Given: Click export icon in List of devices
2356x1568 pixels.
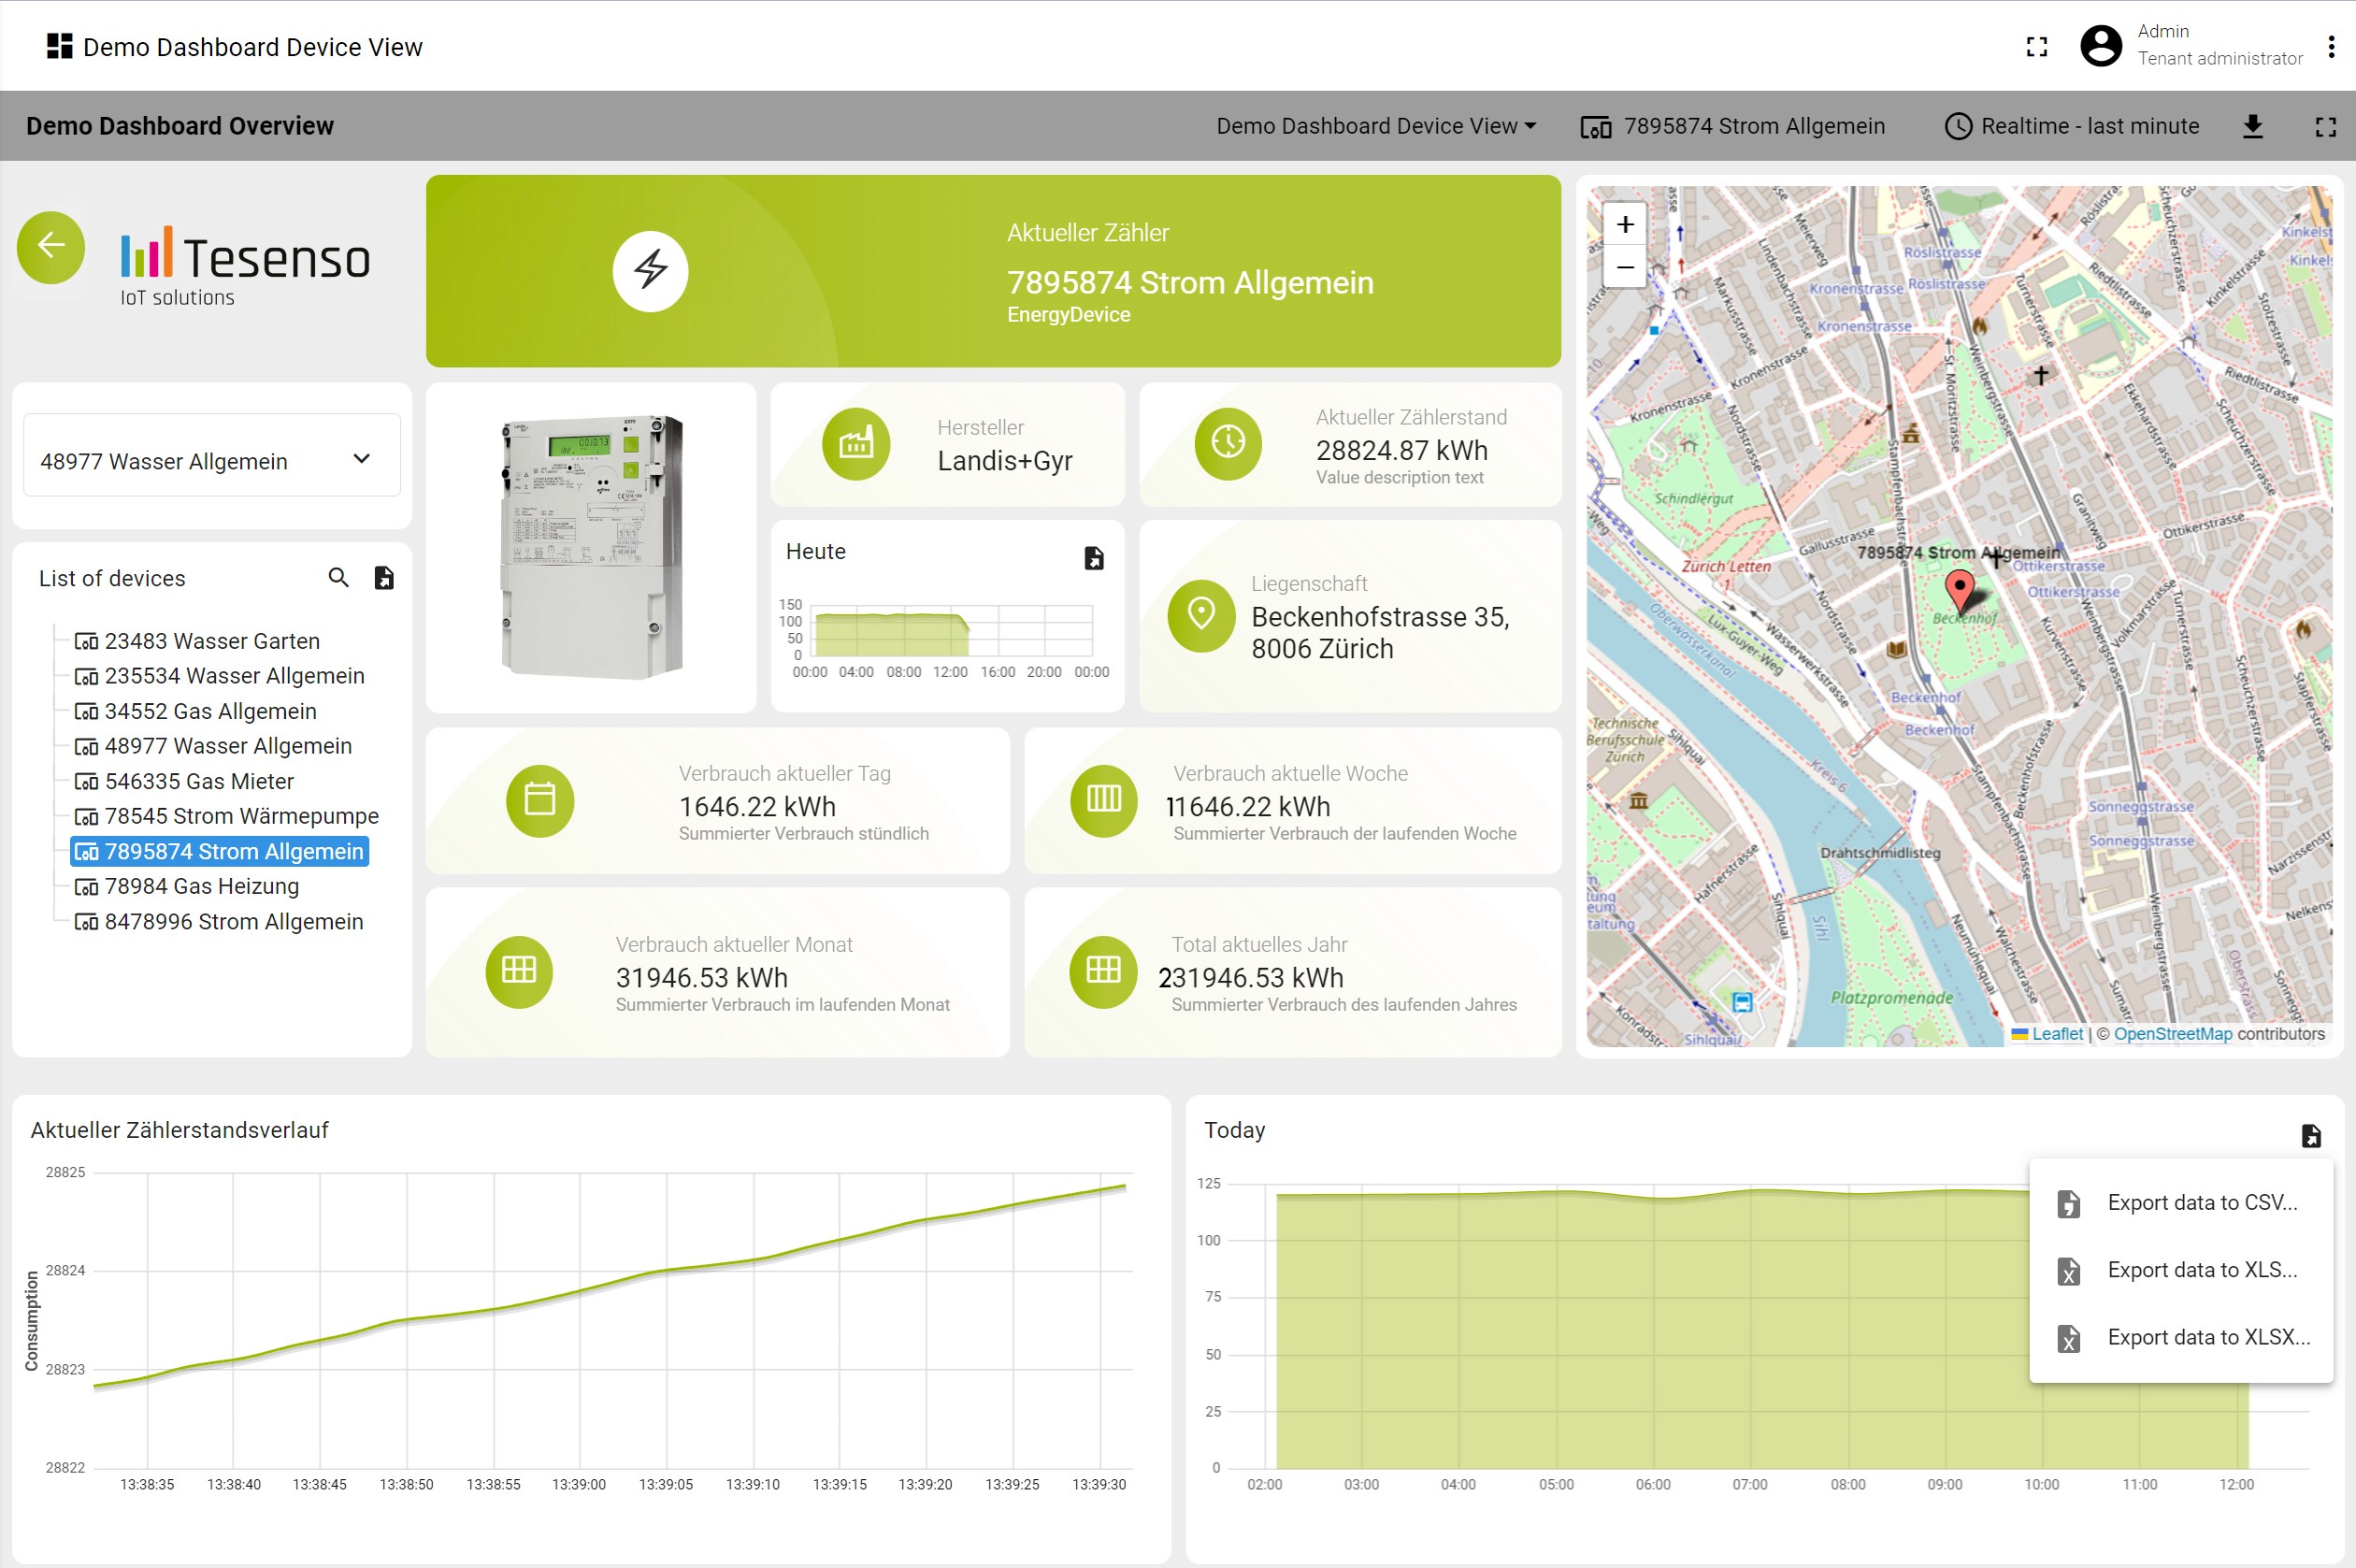Looking at the screenshot, I should click(x=384, y=578).
